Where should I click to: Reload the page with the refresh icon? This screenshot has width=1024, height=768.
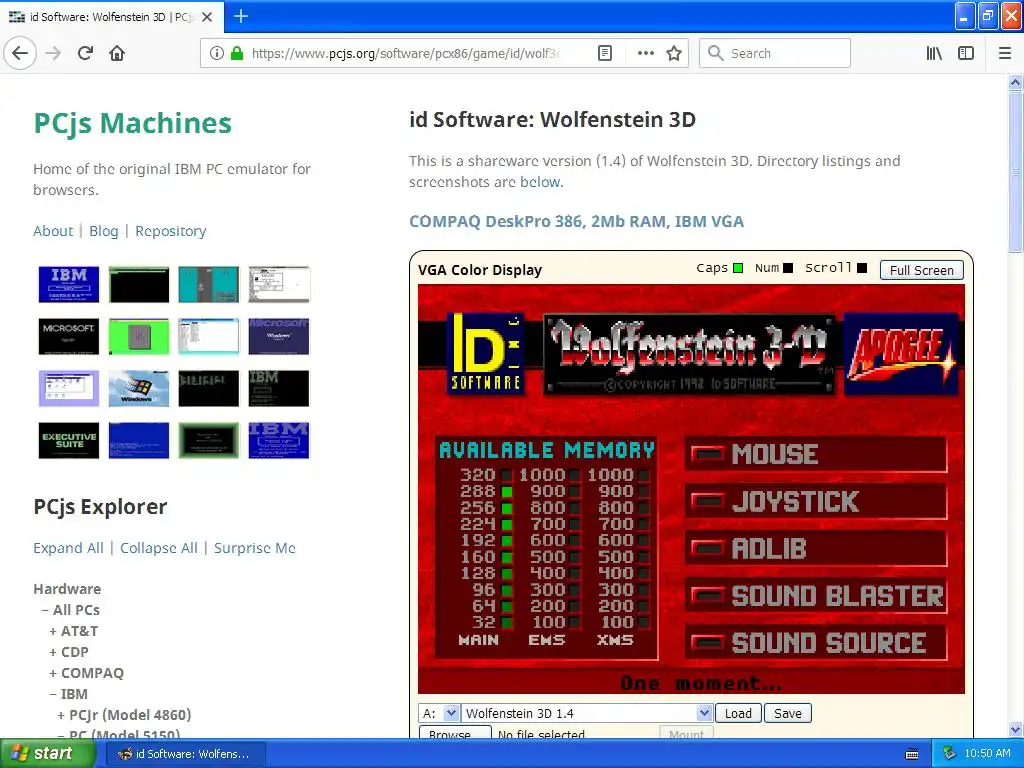pyautogui.click(x=86, y=54)
